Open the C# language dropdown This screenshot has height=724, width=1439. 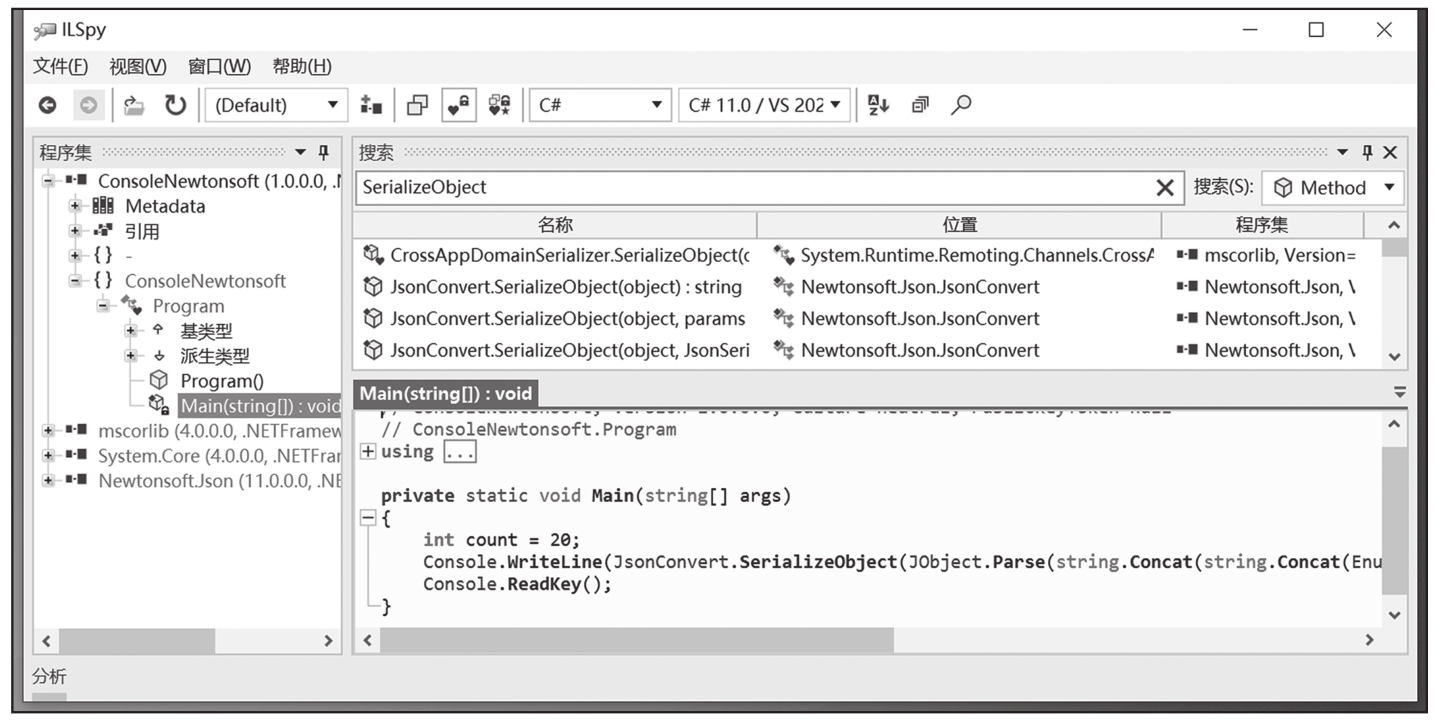pos(600,105)
